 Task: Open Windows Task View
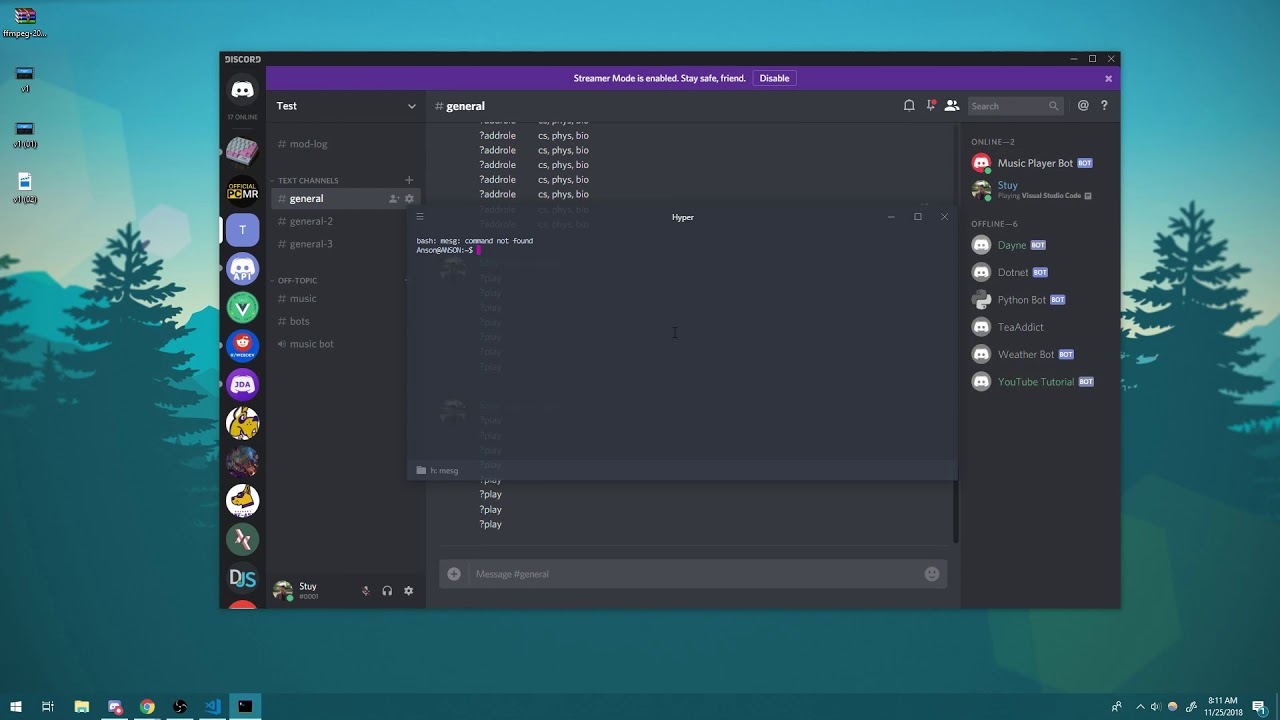tap(47, 707)
